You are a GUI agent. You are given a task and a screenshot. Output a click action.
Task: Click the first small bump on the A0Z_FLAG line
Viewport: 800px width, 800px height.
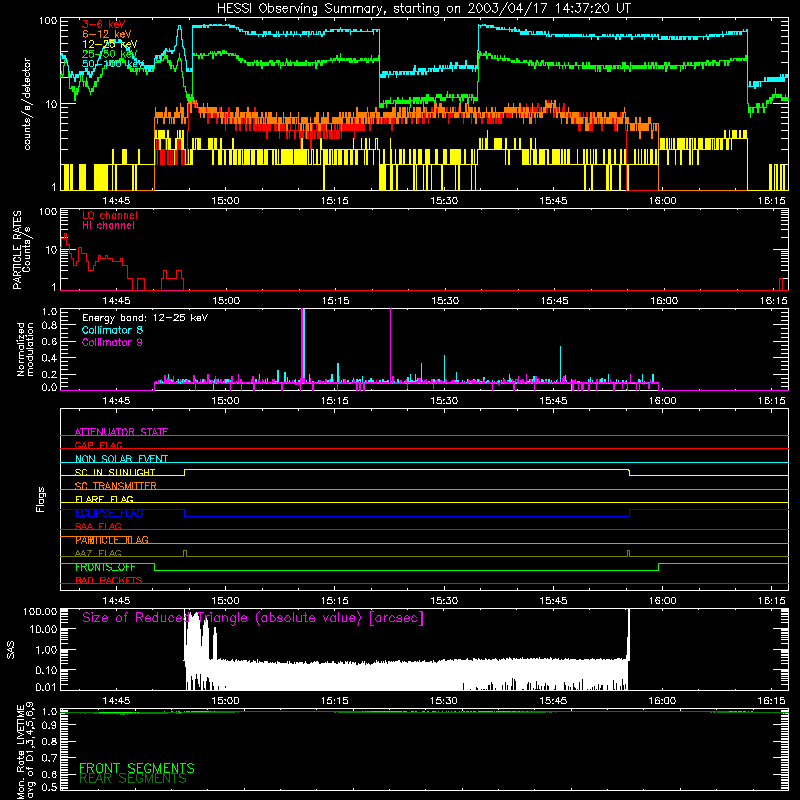[x=185, y=553]
